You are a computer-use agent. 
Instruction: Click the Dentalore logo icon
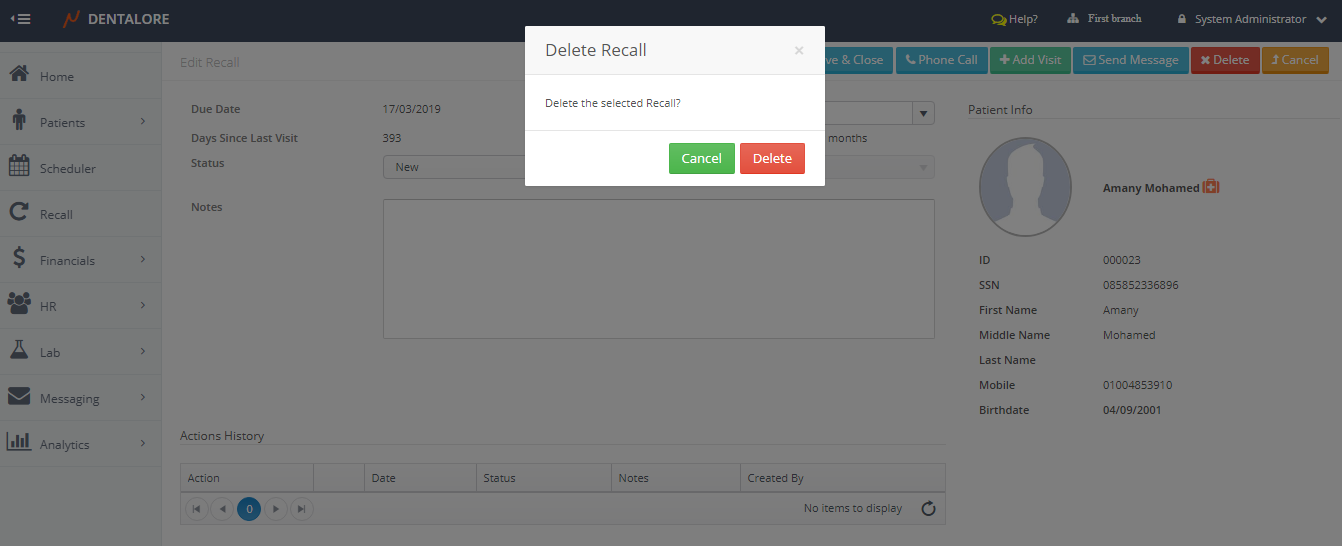coord(71,19)
